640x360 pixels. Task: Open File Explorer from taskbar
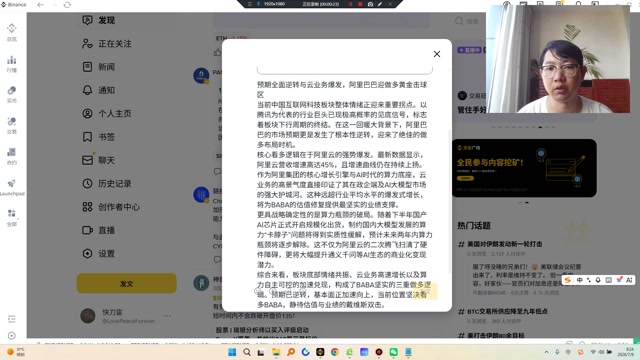pyautogui.click(x=276, y=352)
